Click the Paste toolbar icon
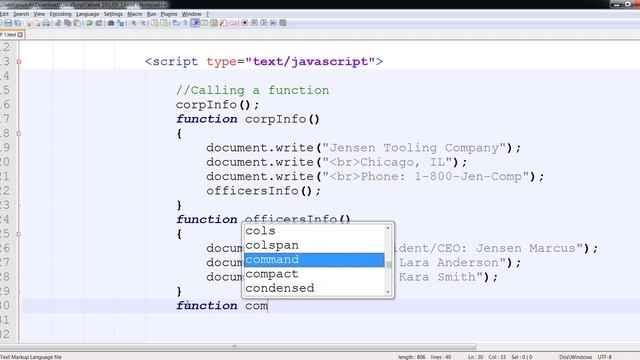Screen dimensions: 640x360 click(76, 23)
